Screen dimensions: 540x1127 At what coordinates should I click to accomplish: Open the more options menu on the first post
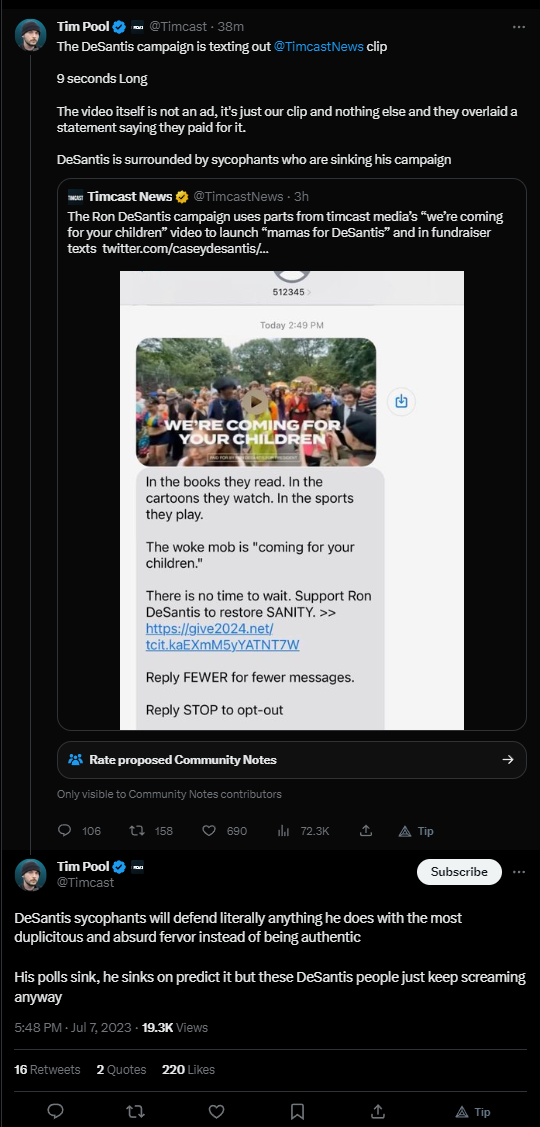tap(518, 27)
